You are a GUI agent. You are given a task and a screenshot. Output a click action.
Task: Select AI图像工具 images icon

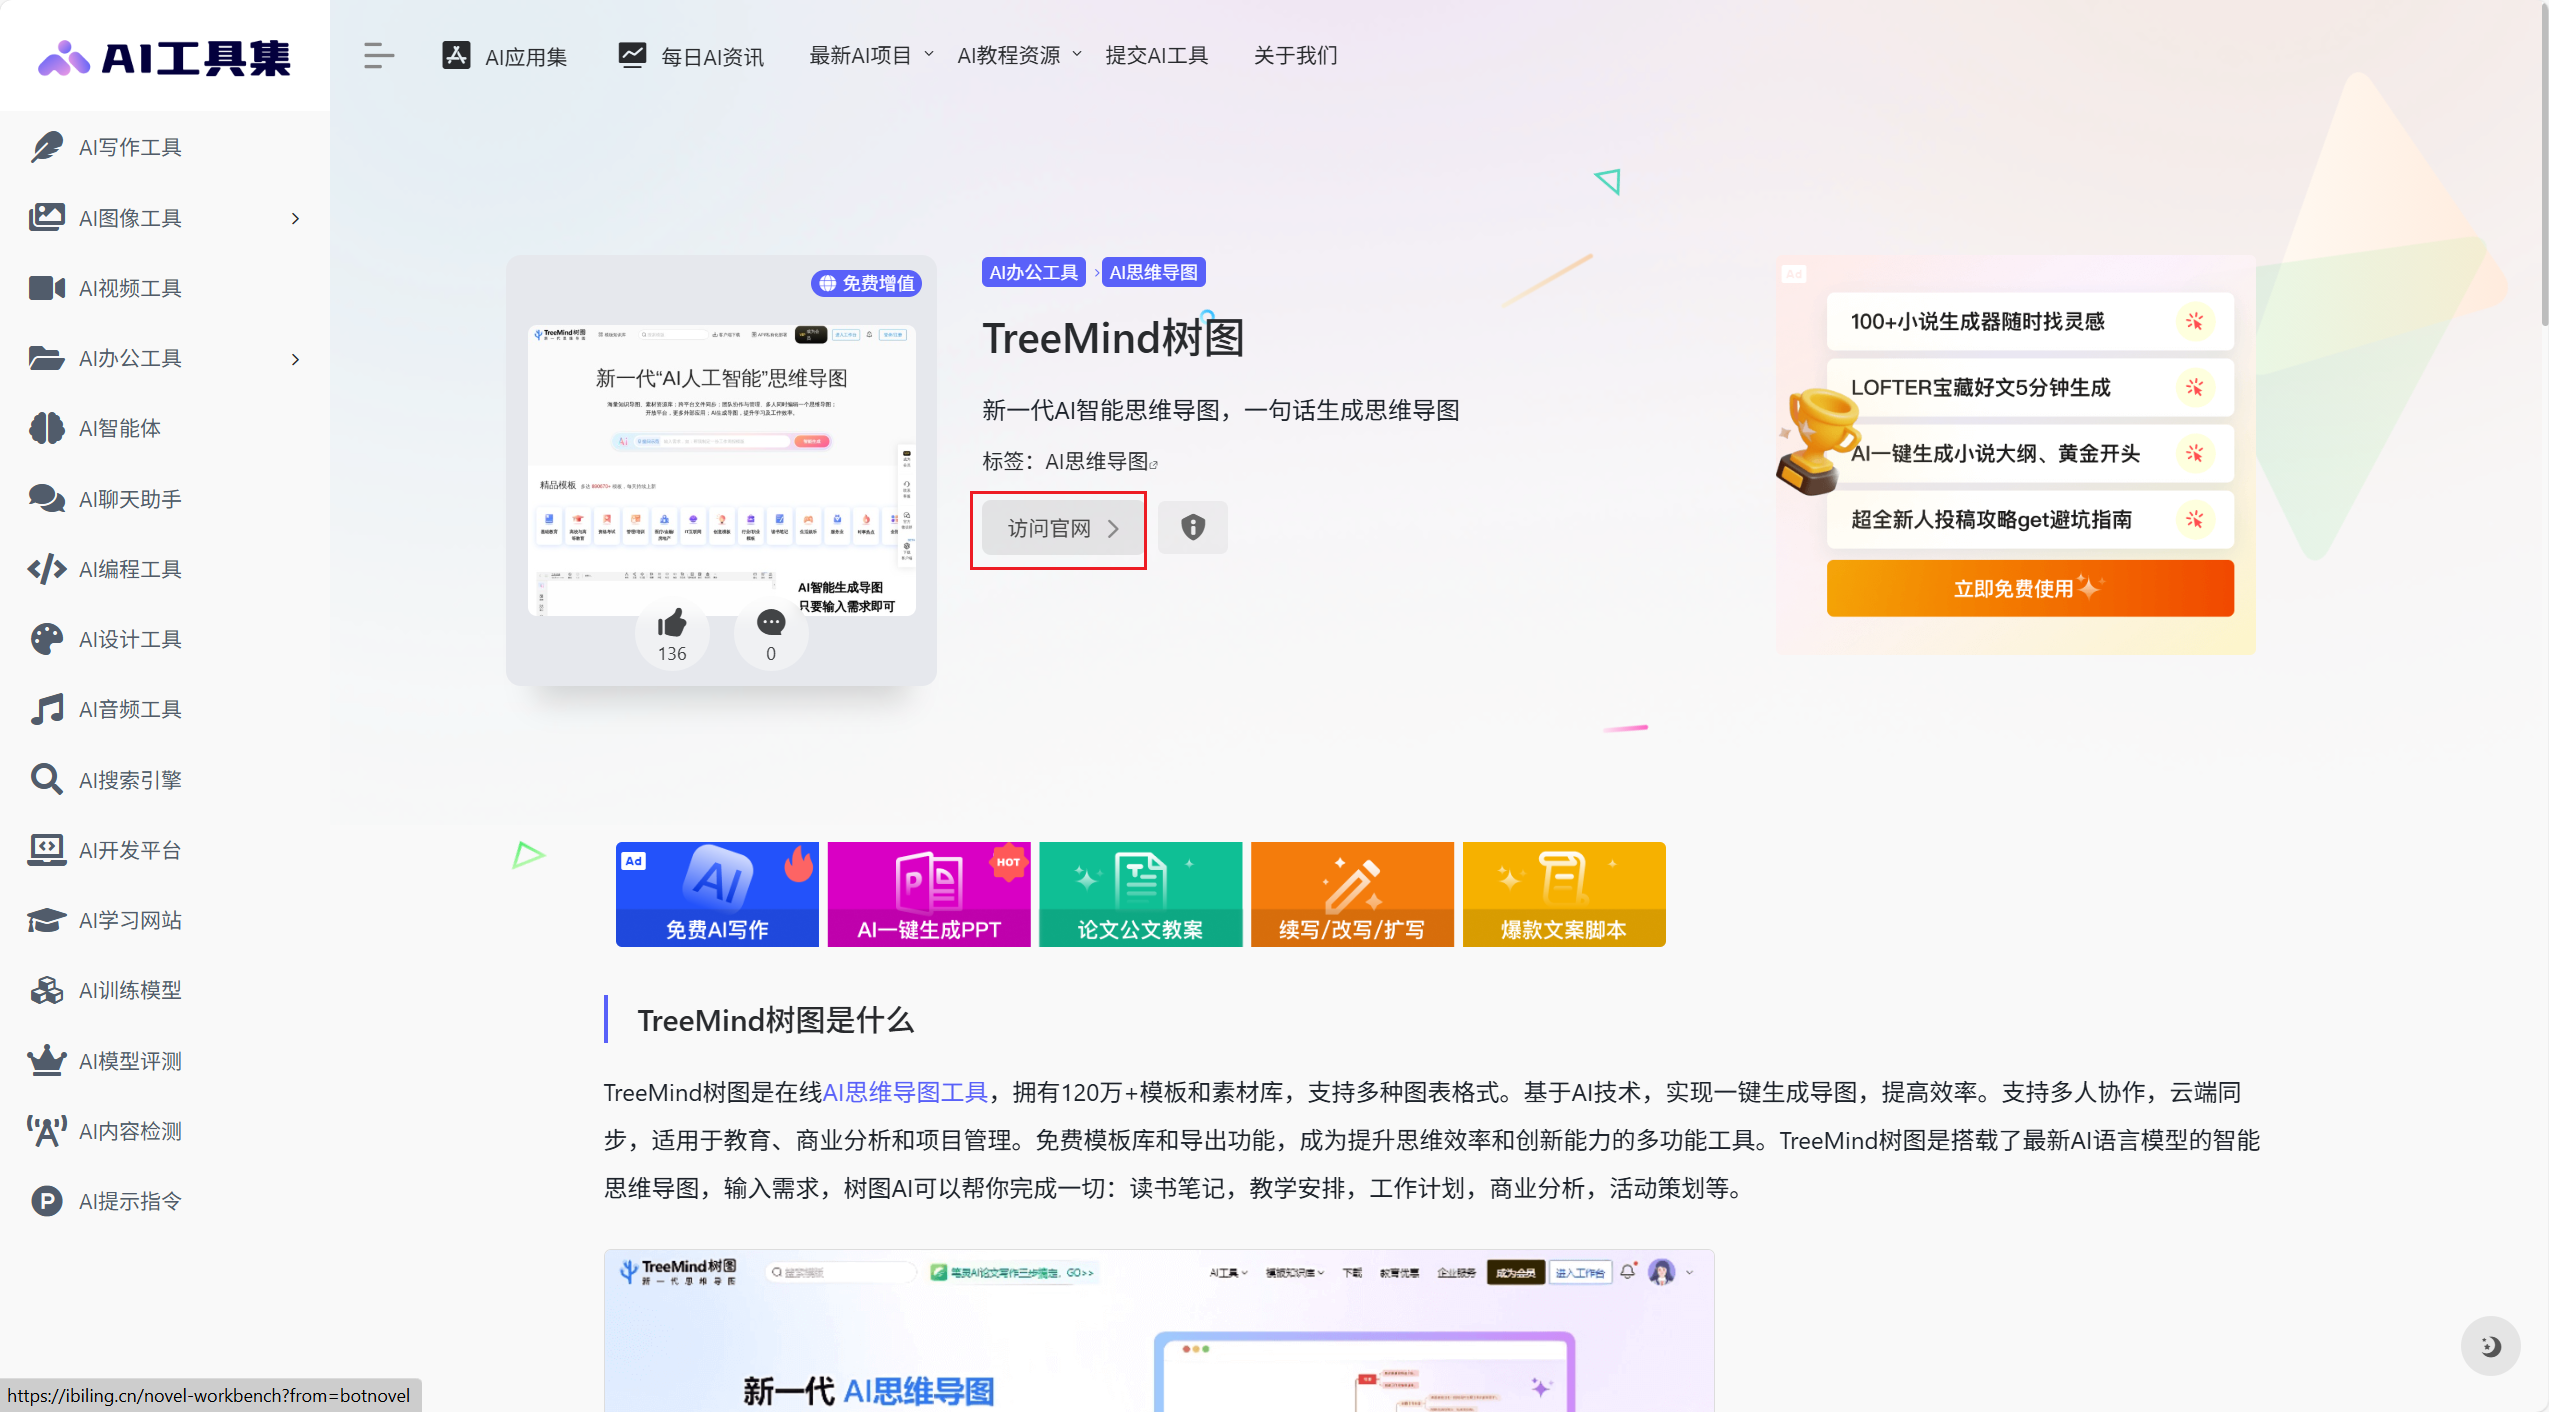click(46, 217)
